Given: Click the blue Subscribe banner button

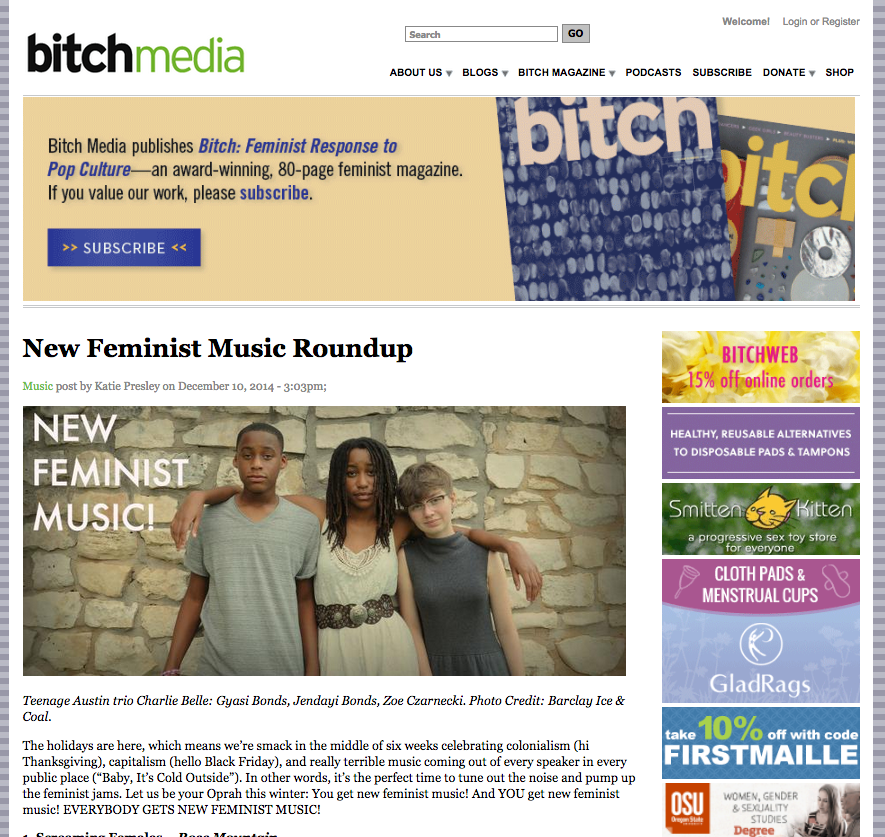Looking at the screenshot, I should (124, 247).
